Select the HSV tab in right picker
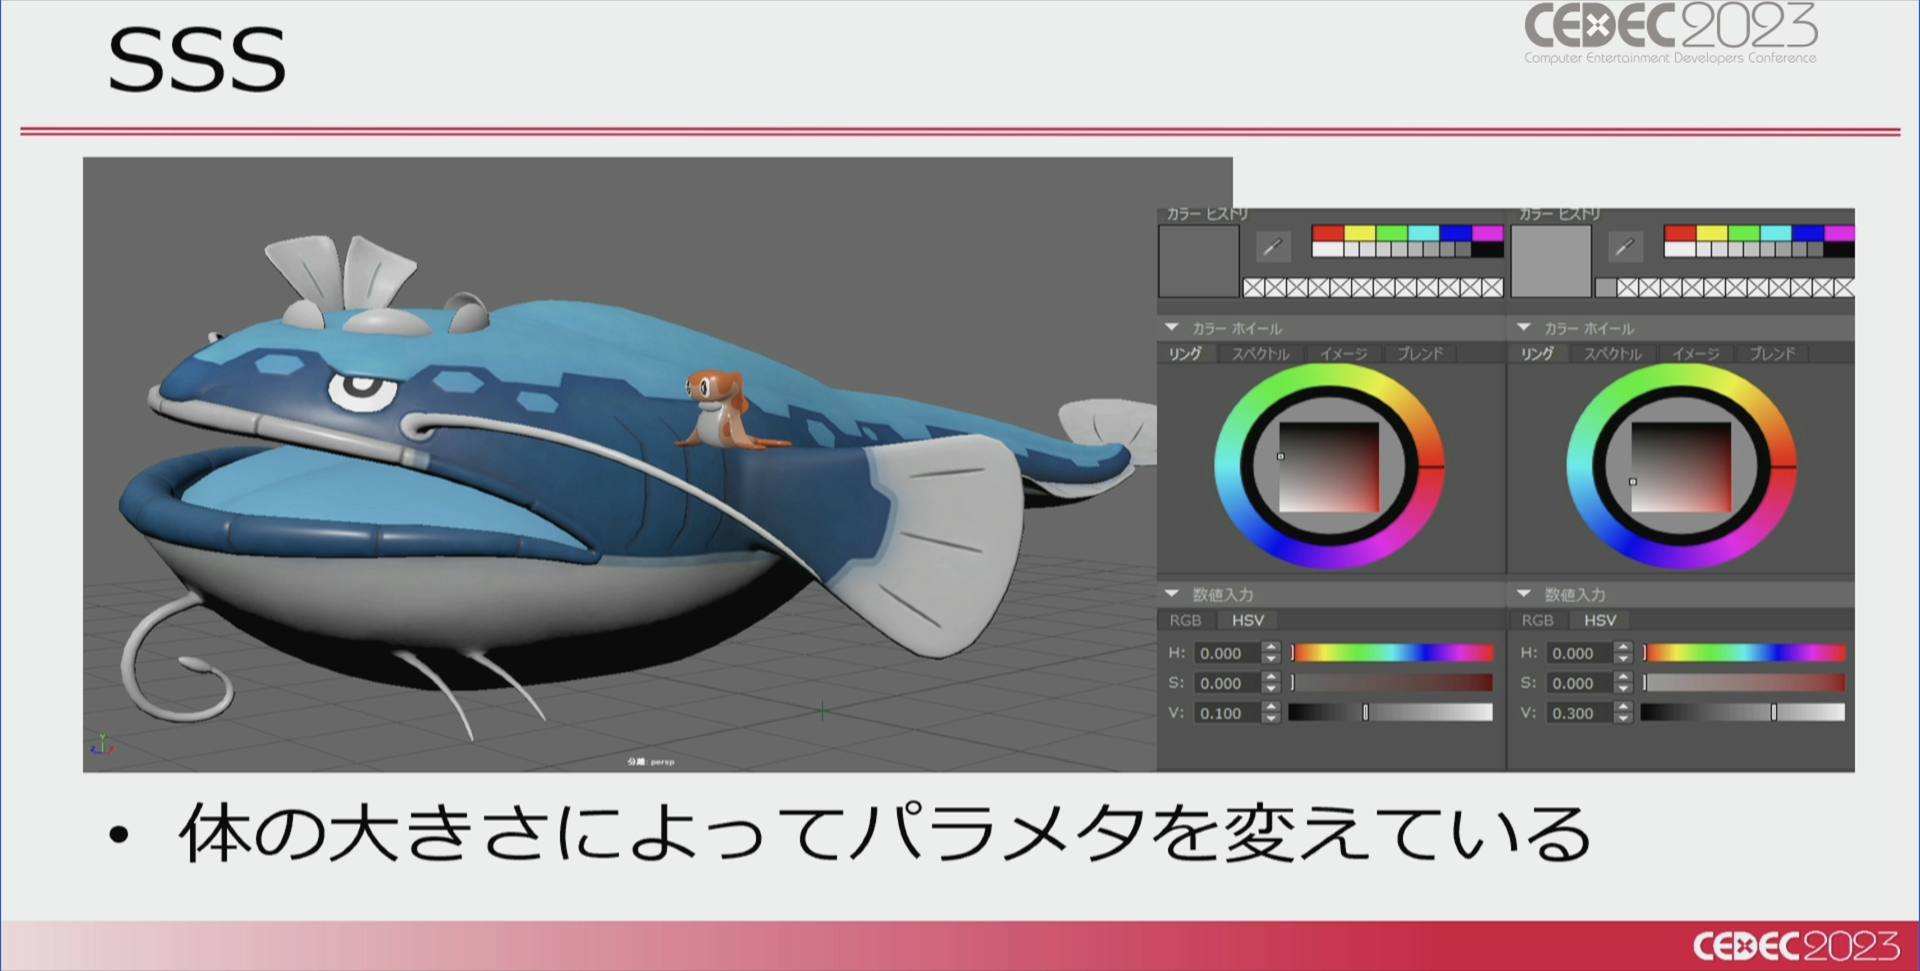The width and height of the screenshot is (1920, 971). 1600,621
